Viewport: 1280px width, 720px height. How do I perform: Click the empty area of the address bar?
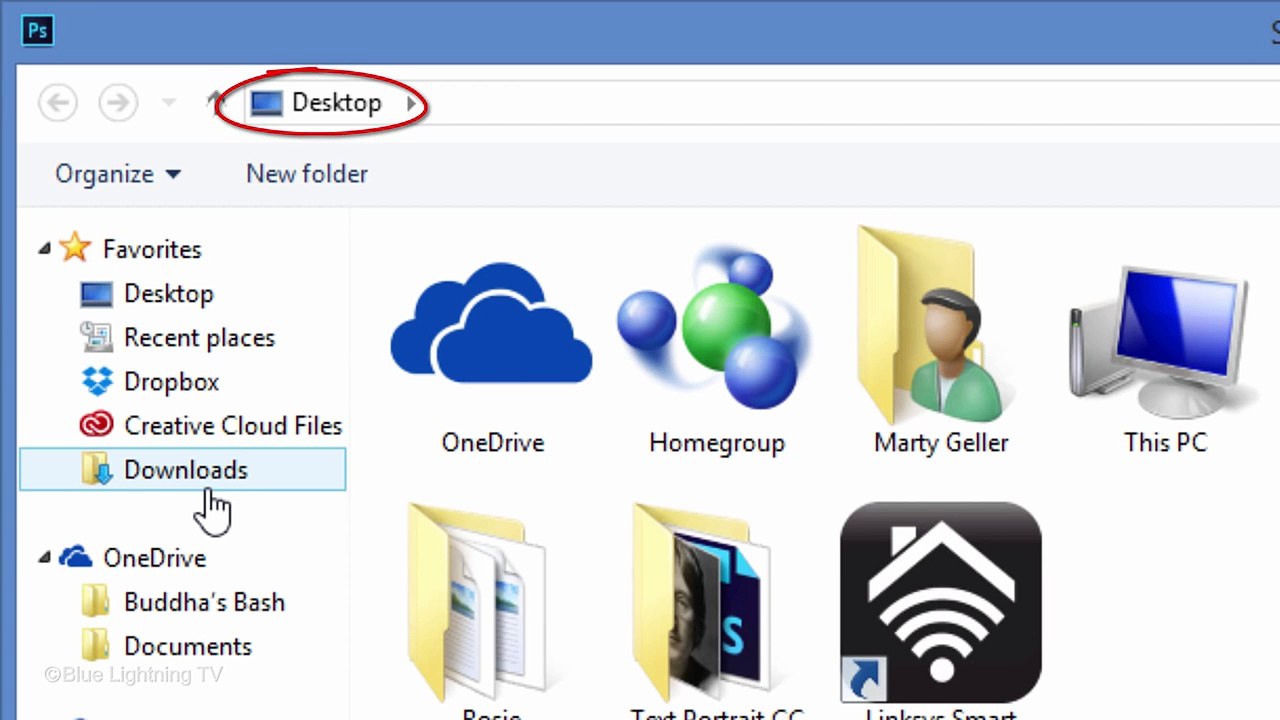[850, 103]
